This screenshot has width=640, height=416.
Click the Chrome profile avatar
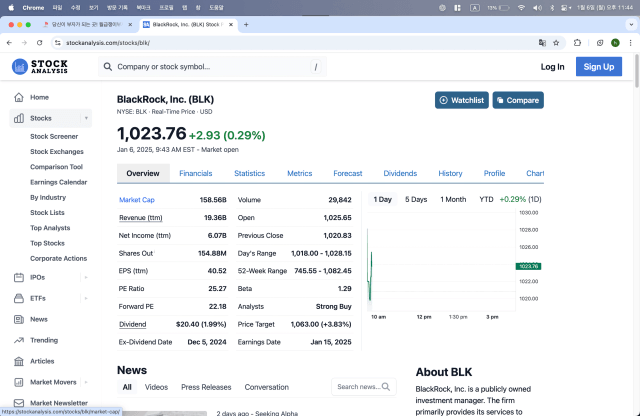615,42
